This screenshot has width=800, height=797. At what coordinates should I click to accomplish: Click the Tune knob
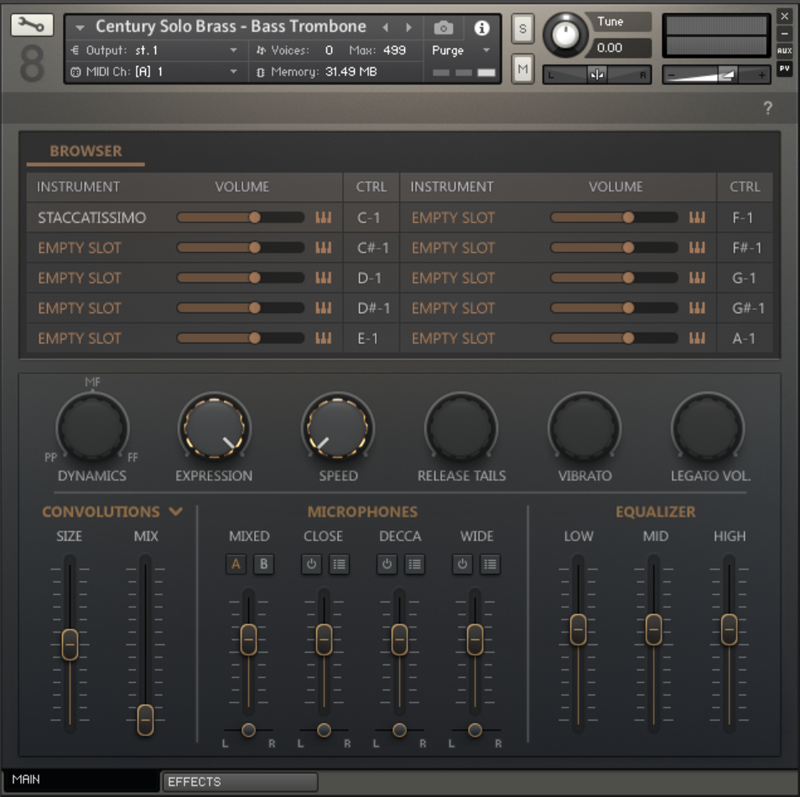[x=565, y=35]
